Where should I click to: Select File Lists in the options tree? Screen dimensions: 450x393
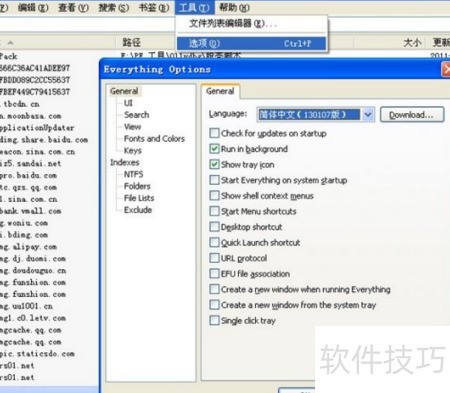pos(139,198)
